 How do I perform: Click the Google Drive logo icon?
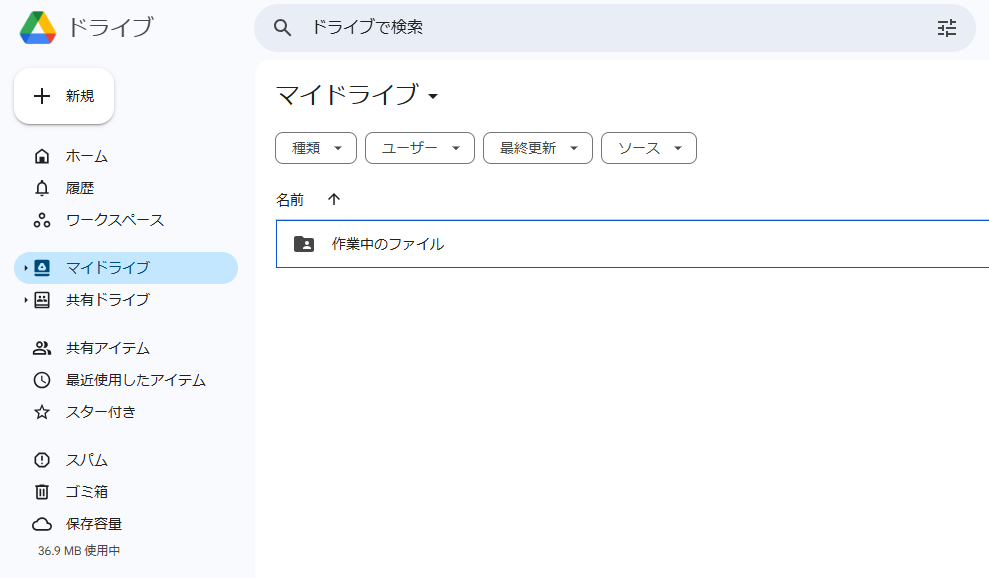pyautogui.click(x=38, y=28)
